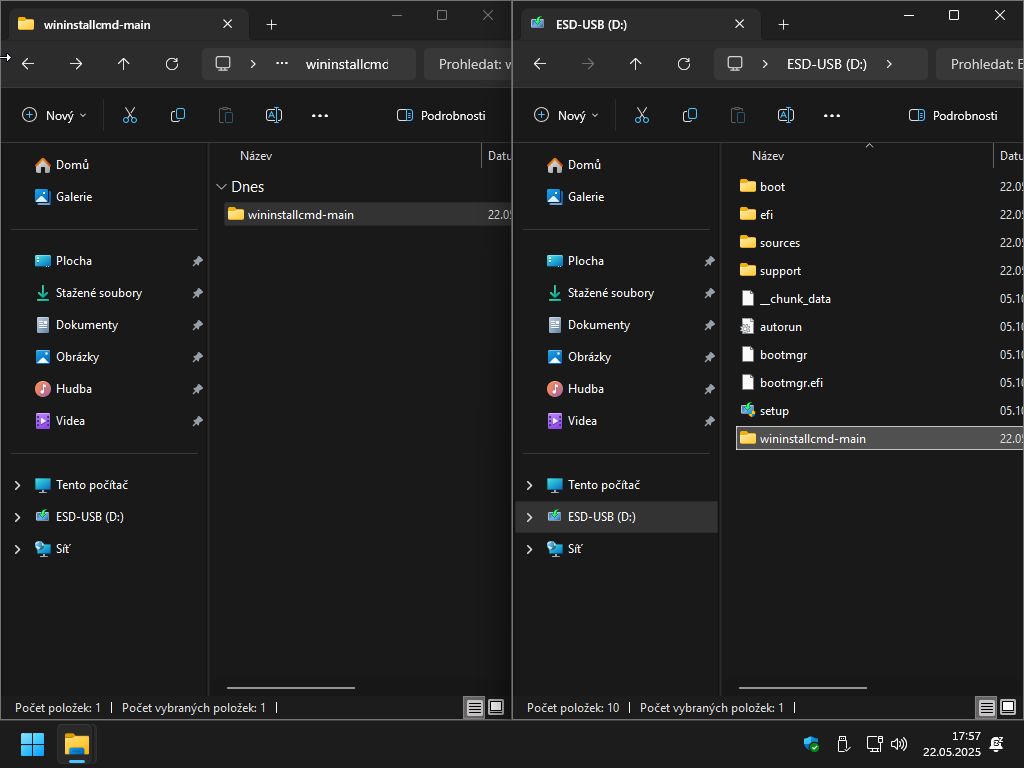Open Windows Start menu
The height and width of the screenshot is (768, 1024).
tap(33, 744)
